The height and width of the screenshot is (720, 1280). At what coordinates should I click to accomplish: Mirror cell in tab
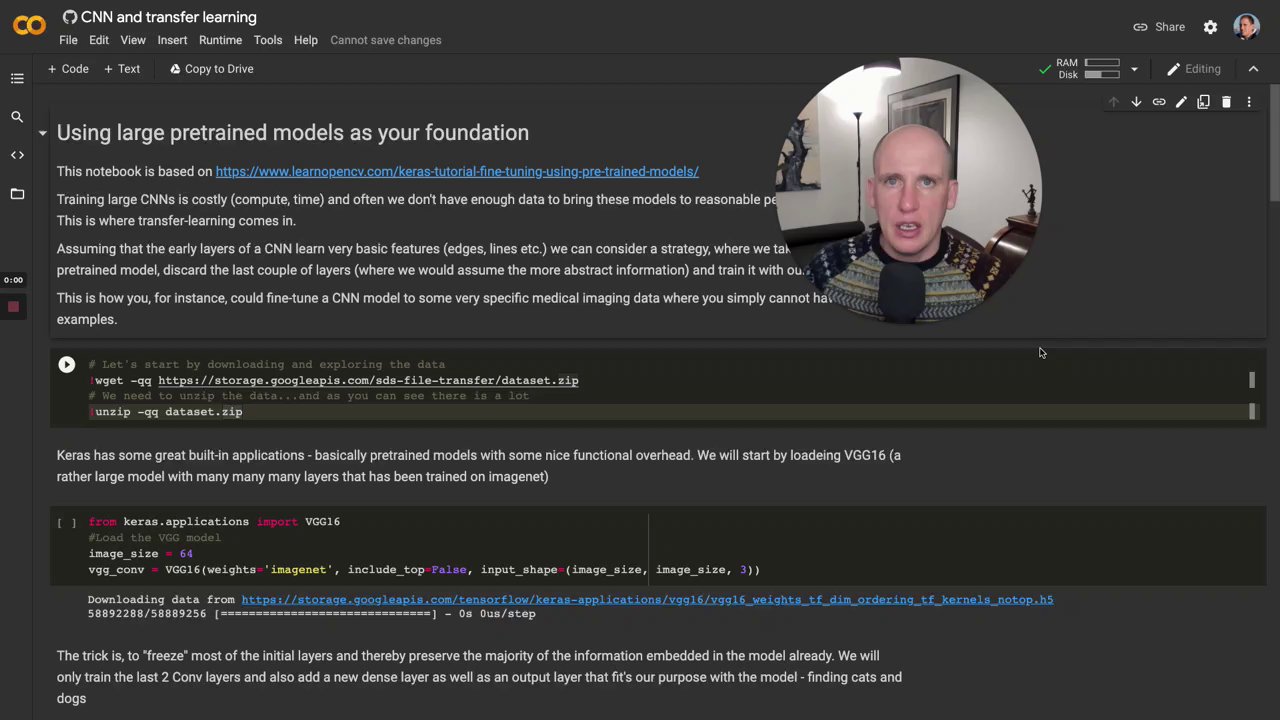coord(1203,102)
